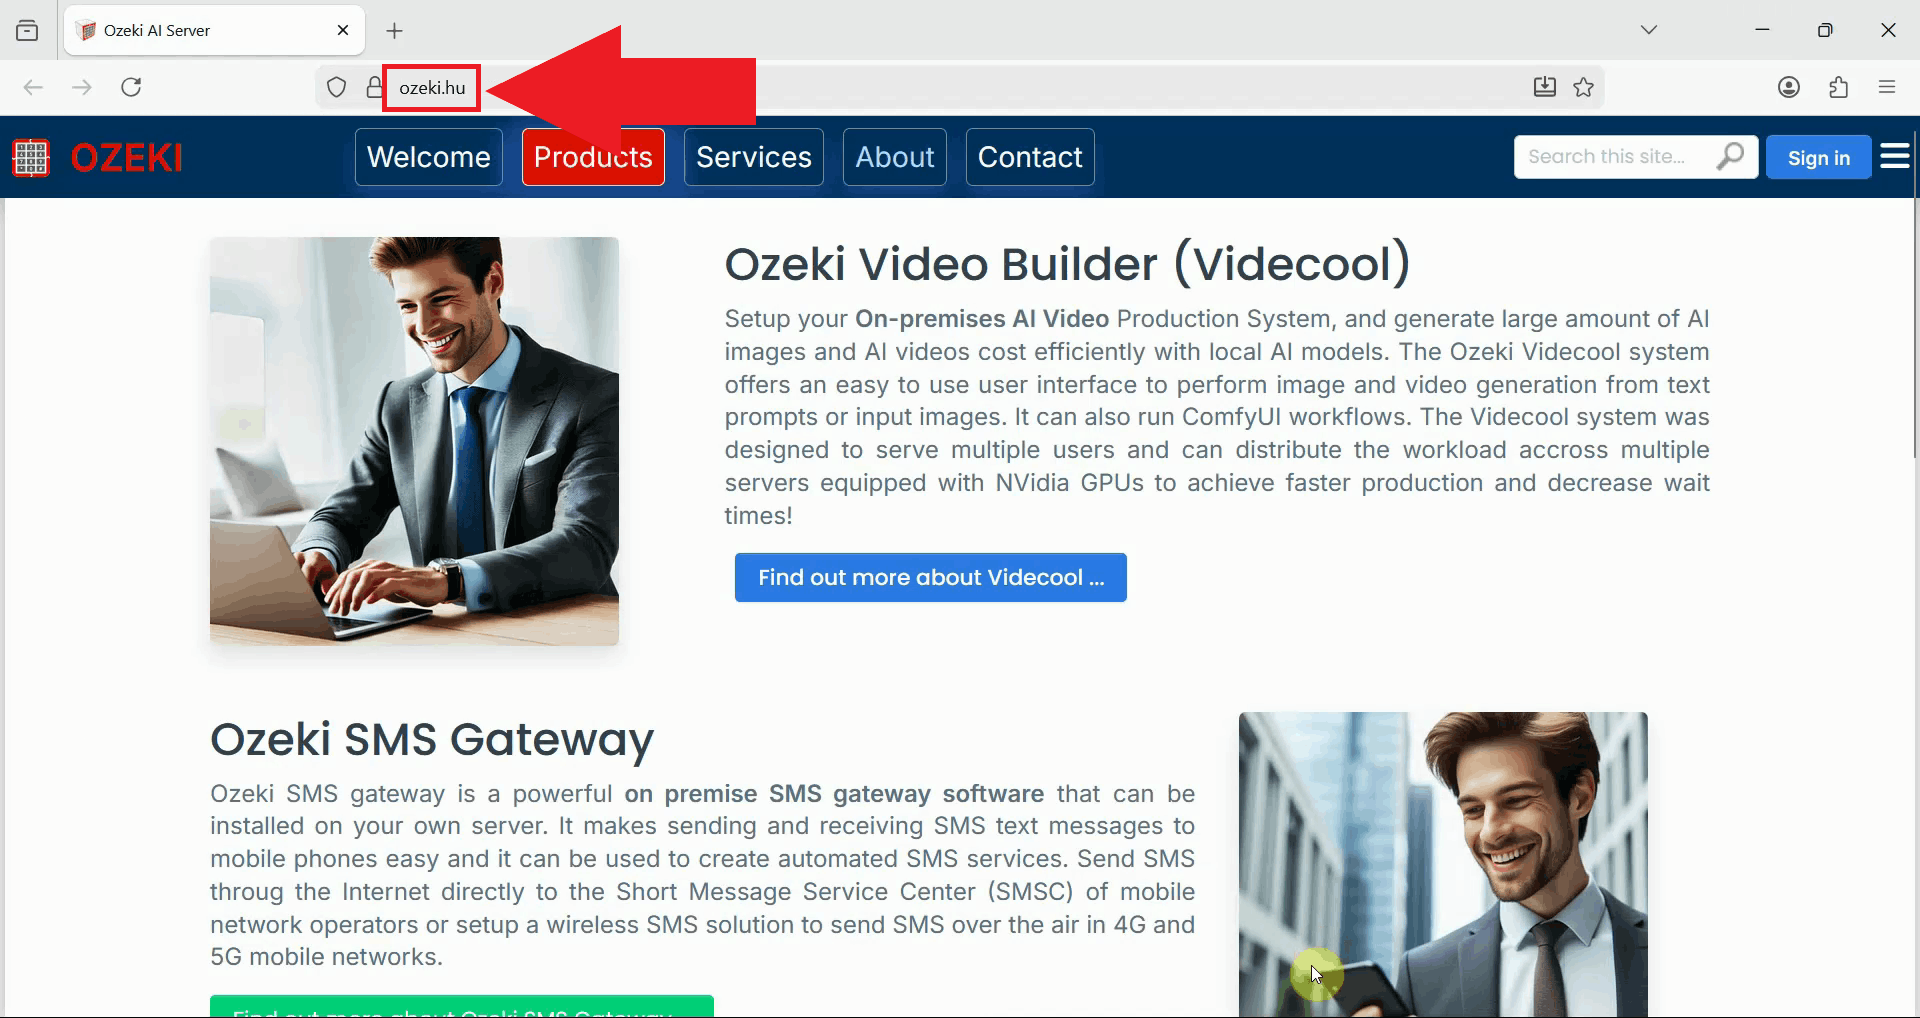The height and width of the screenshot is (1018, 1920).
Task: Click the site search input field
Action: [x=1610, y=157]
